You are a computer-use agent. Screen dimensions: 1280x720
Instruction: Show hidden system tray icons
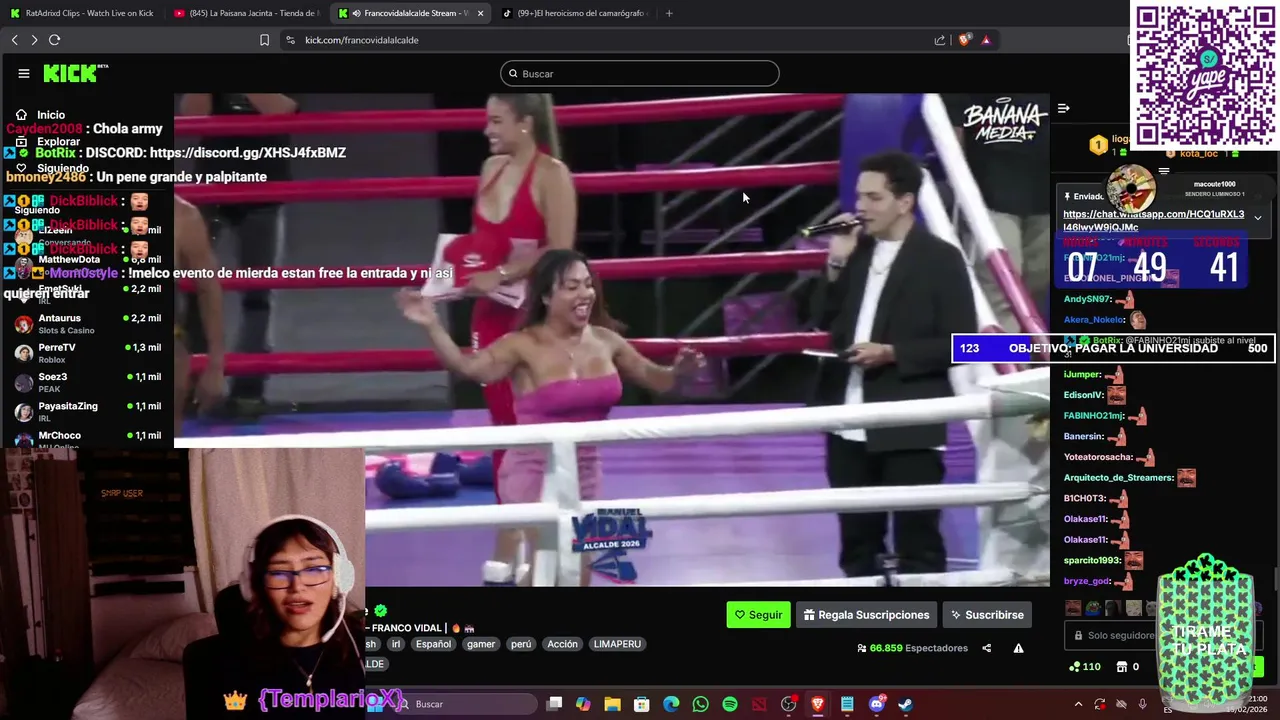(1078, 704)
